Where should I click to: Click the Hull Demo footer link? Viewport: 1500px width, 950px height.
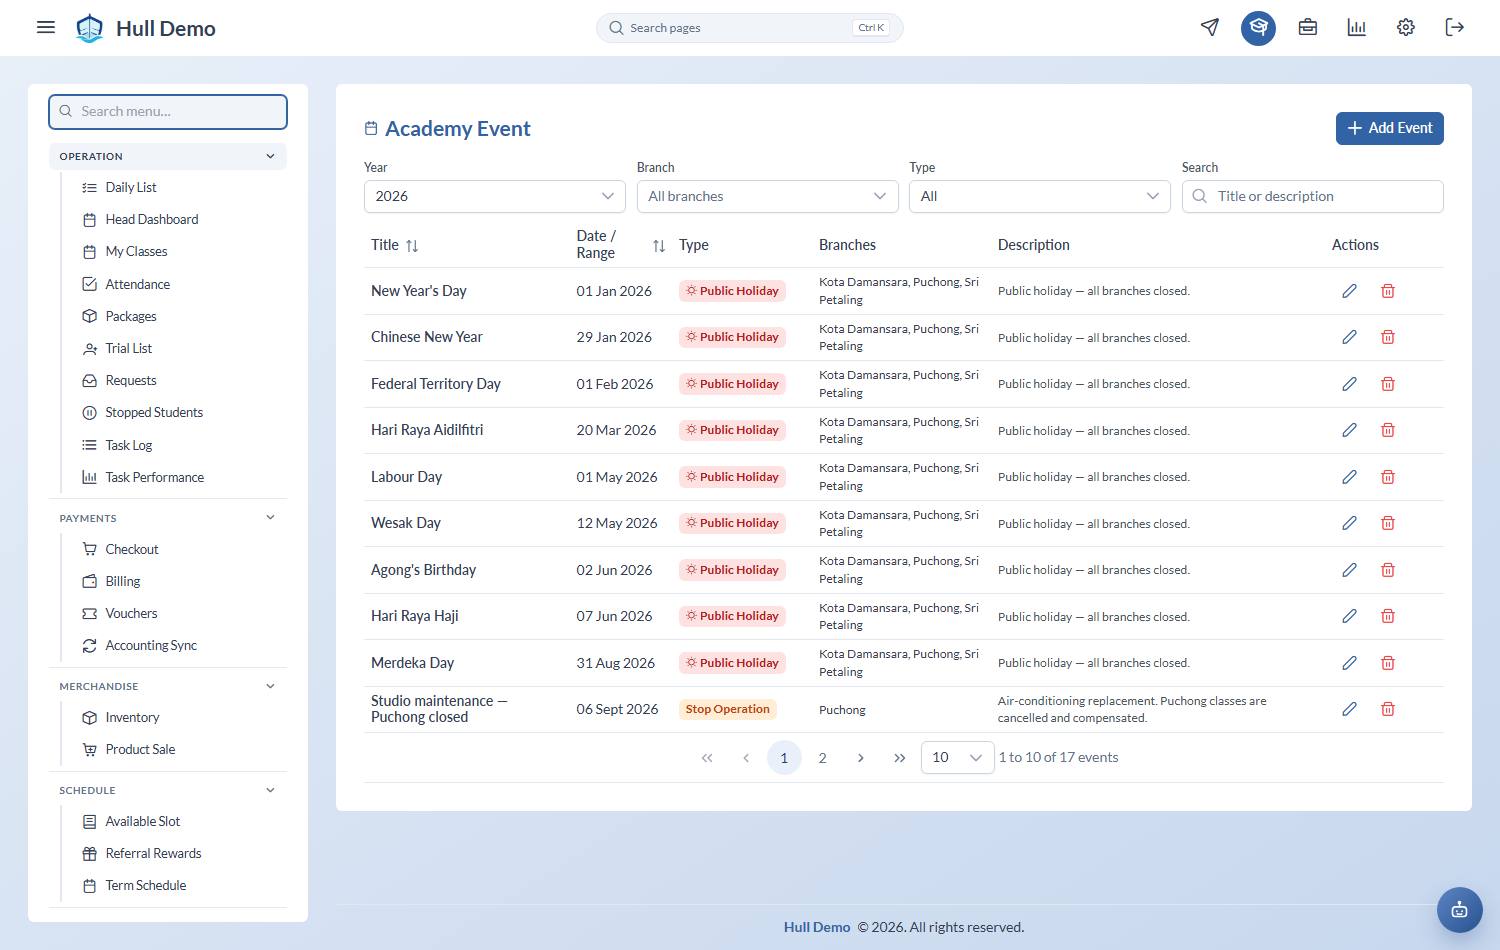tap(817, 927)
